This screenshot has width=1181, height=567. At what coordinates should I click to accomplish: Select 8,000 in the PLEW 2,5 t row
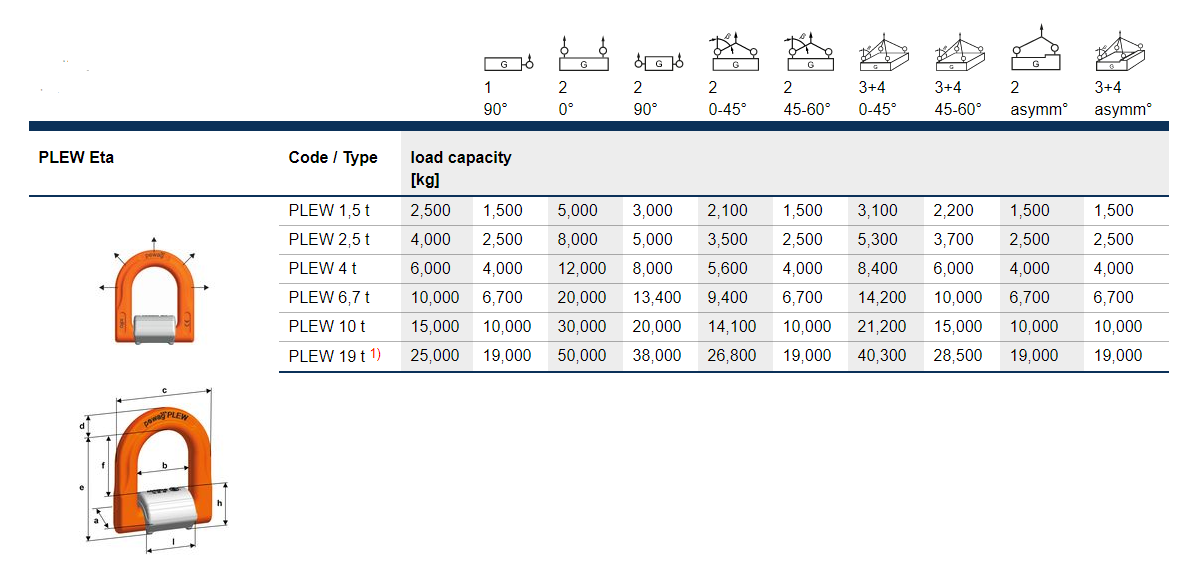578,240
